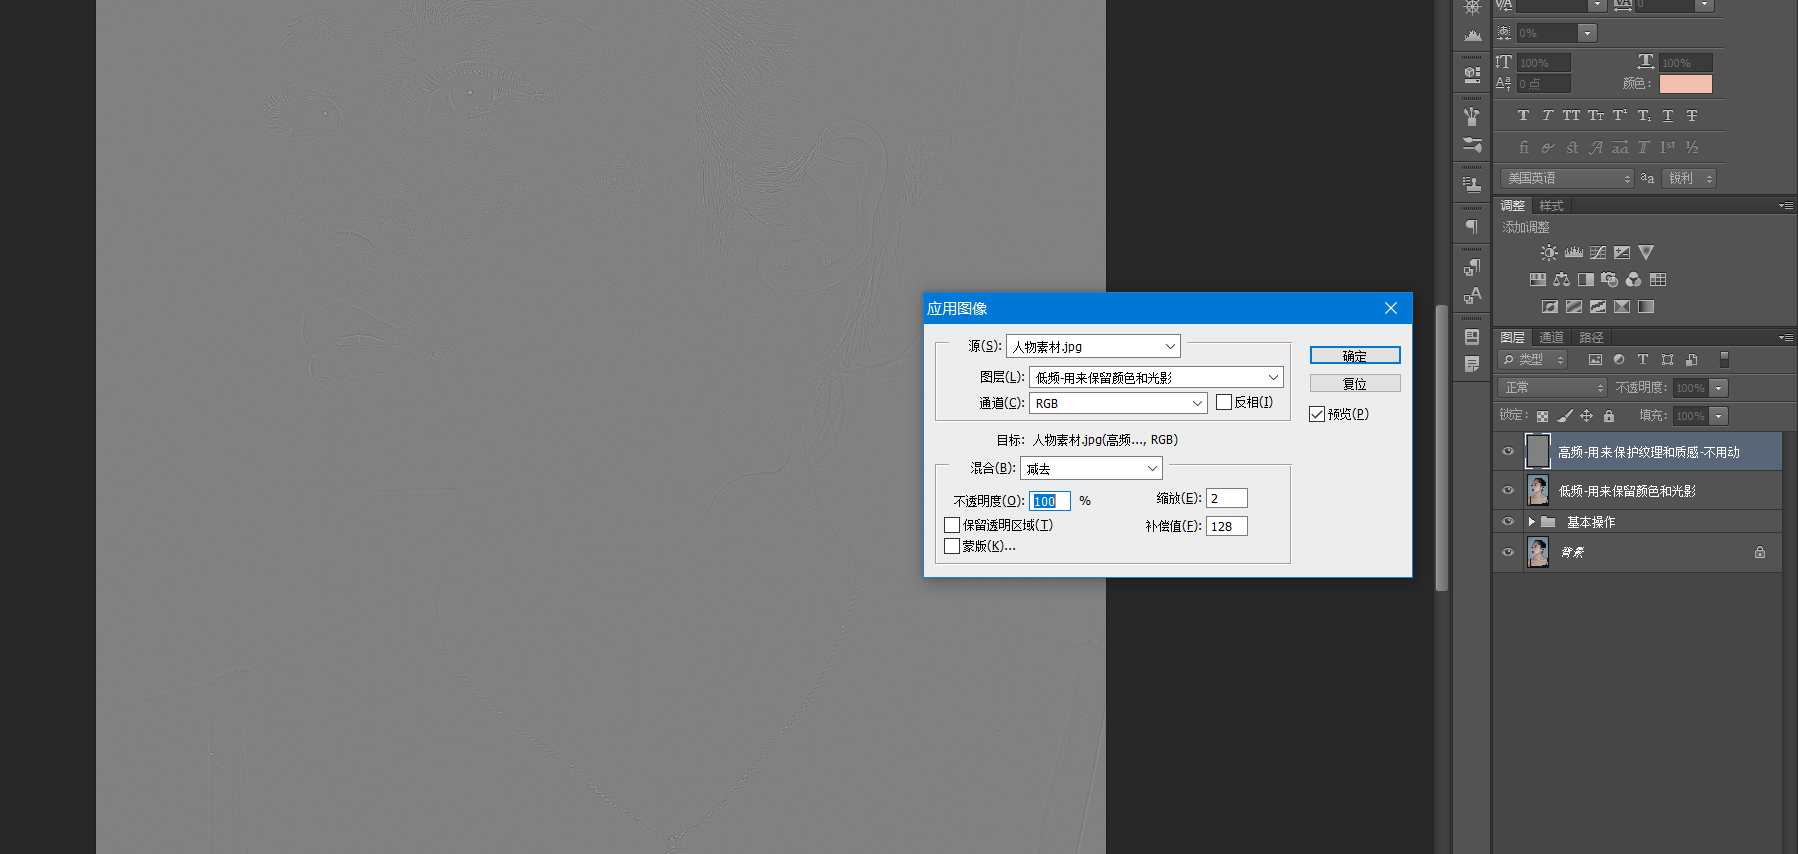Open the anti-aliasing 锐利 dropdown

1689,178
